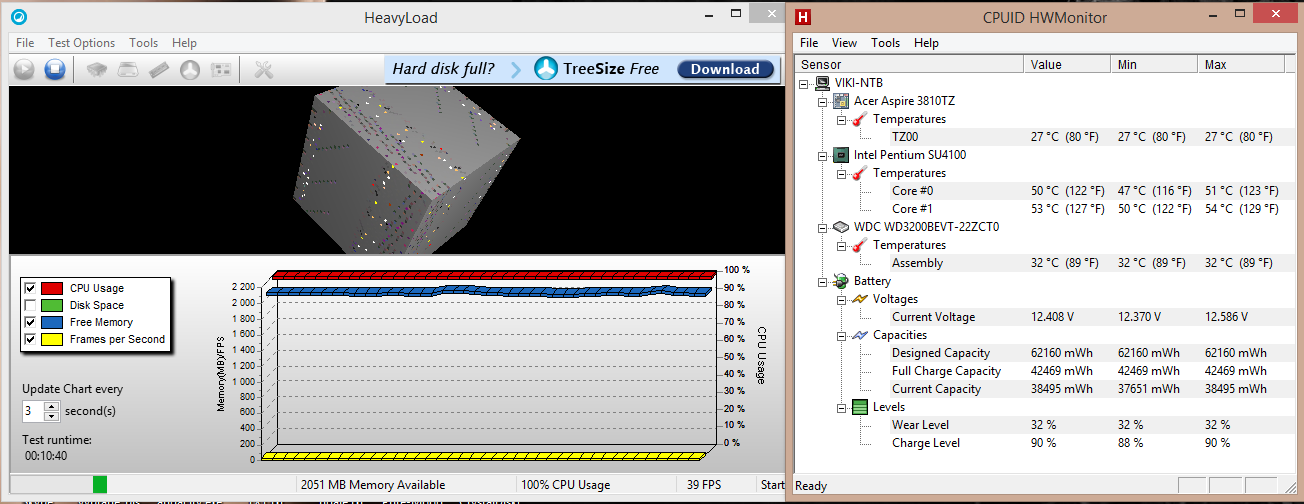Open HWMonitor Tools menu
The width and height of the screenshot is (1304, 504).
pyautogui.click(x=886, y=43)
